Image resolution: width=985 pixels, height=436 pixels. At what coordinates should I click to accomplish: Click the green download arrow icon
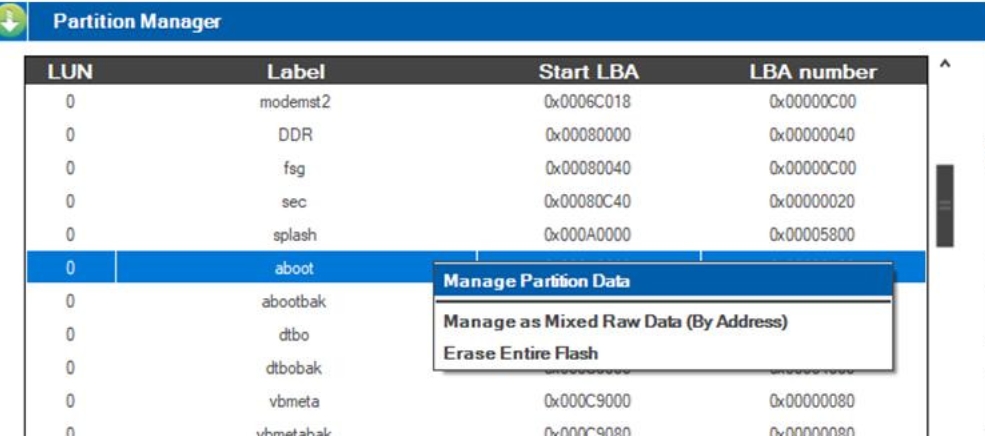(x=12, y=21)
